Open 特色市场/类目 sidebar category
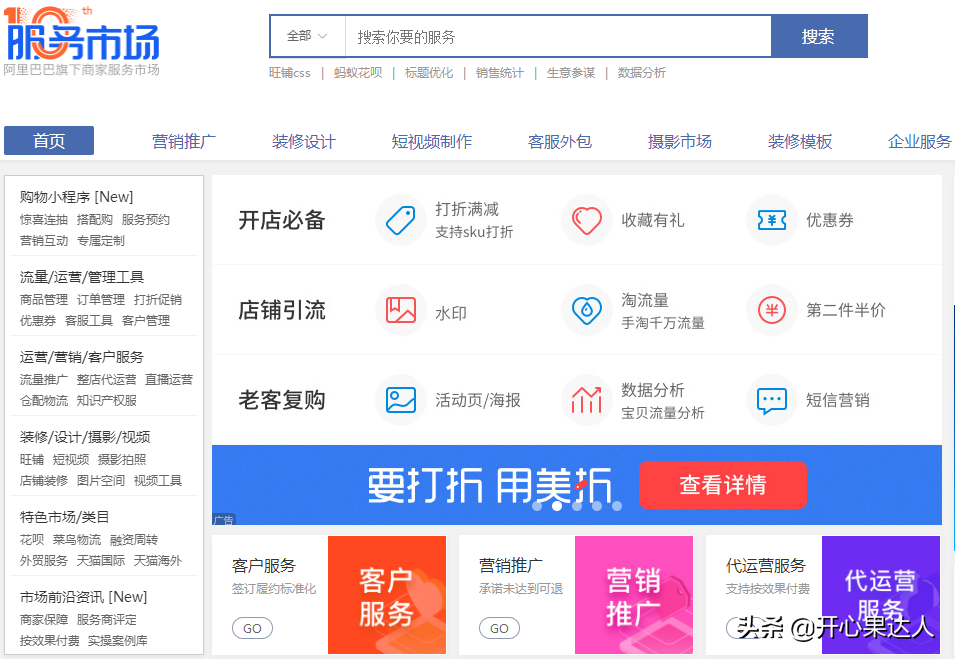955x659 pixels. (64, 517)
